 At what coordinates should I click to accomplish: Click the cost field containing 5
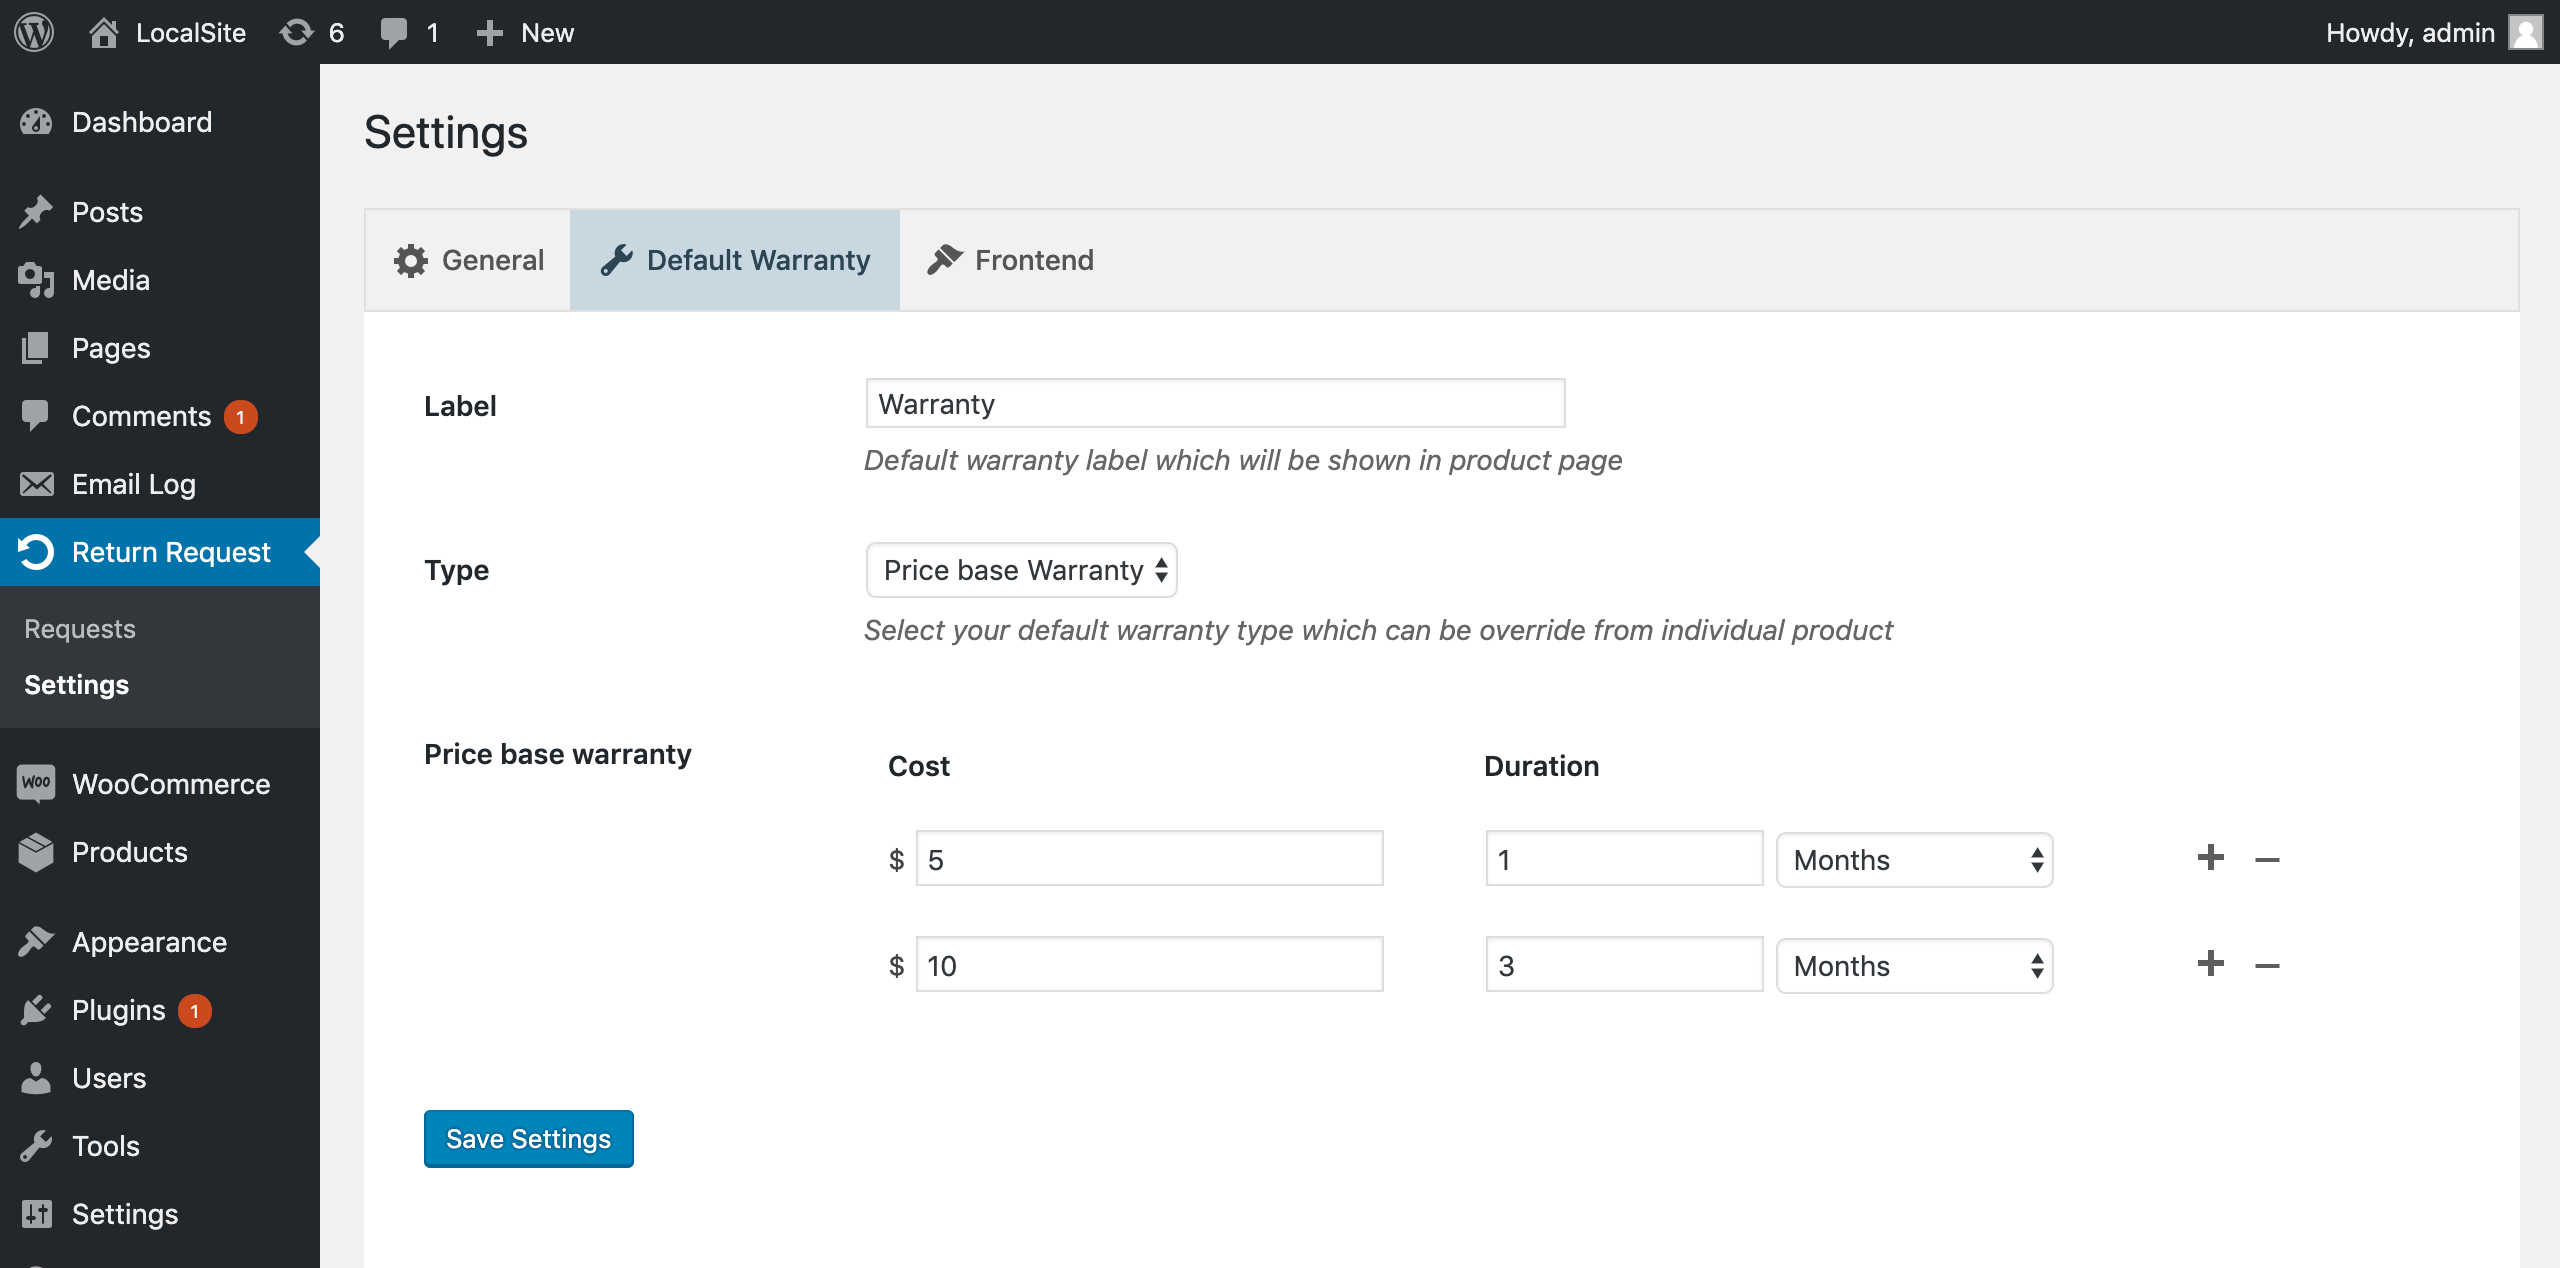[x=1149, y=860]
